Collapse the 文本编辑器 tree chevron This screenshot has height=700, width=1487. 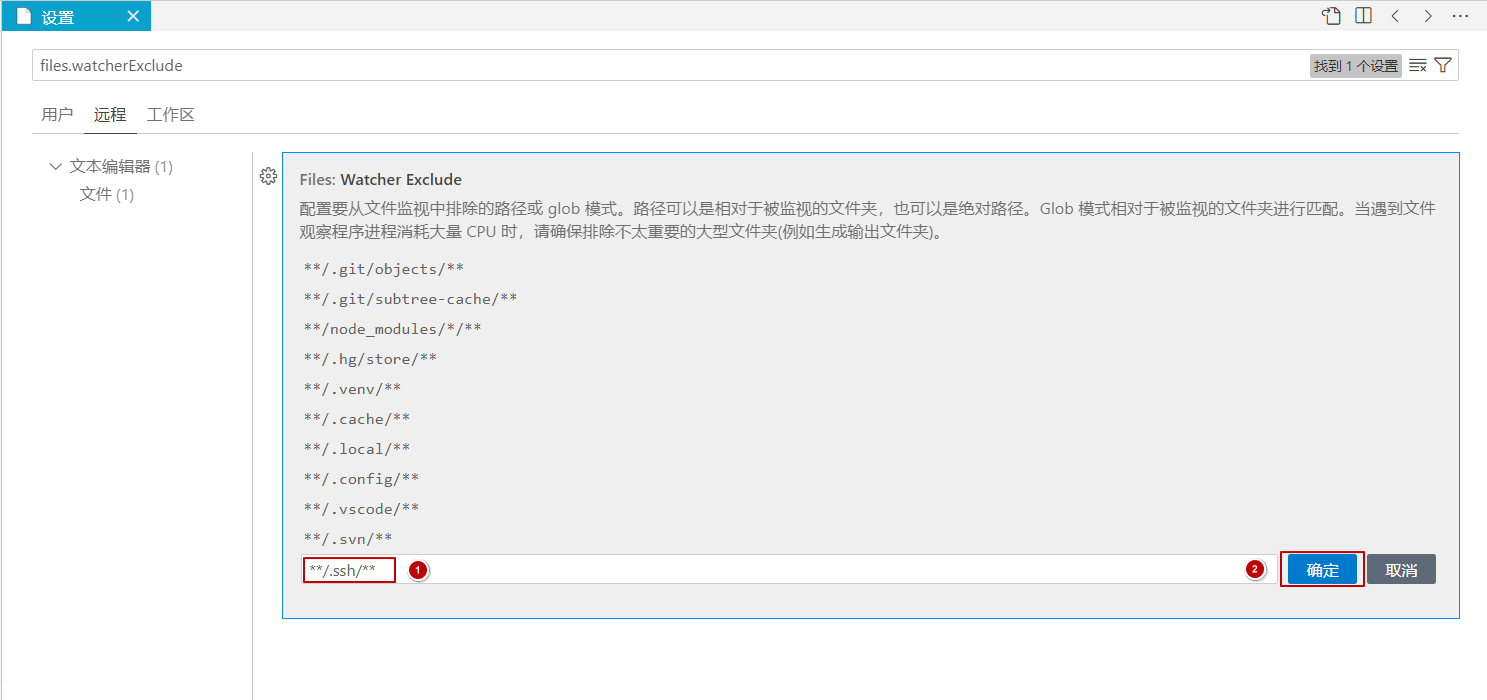55,167
